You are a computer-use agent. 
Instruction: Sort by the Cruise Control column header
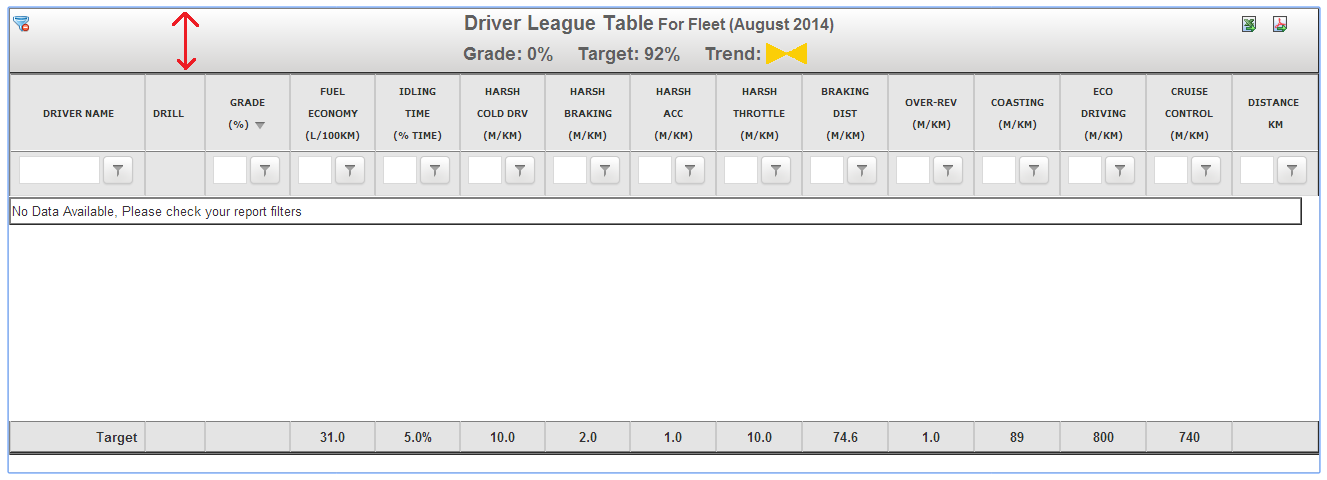pyautogui.click(x=1189, y=113)
